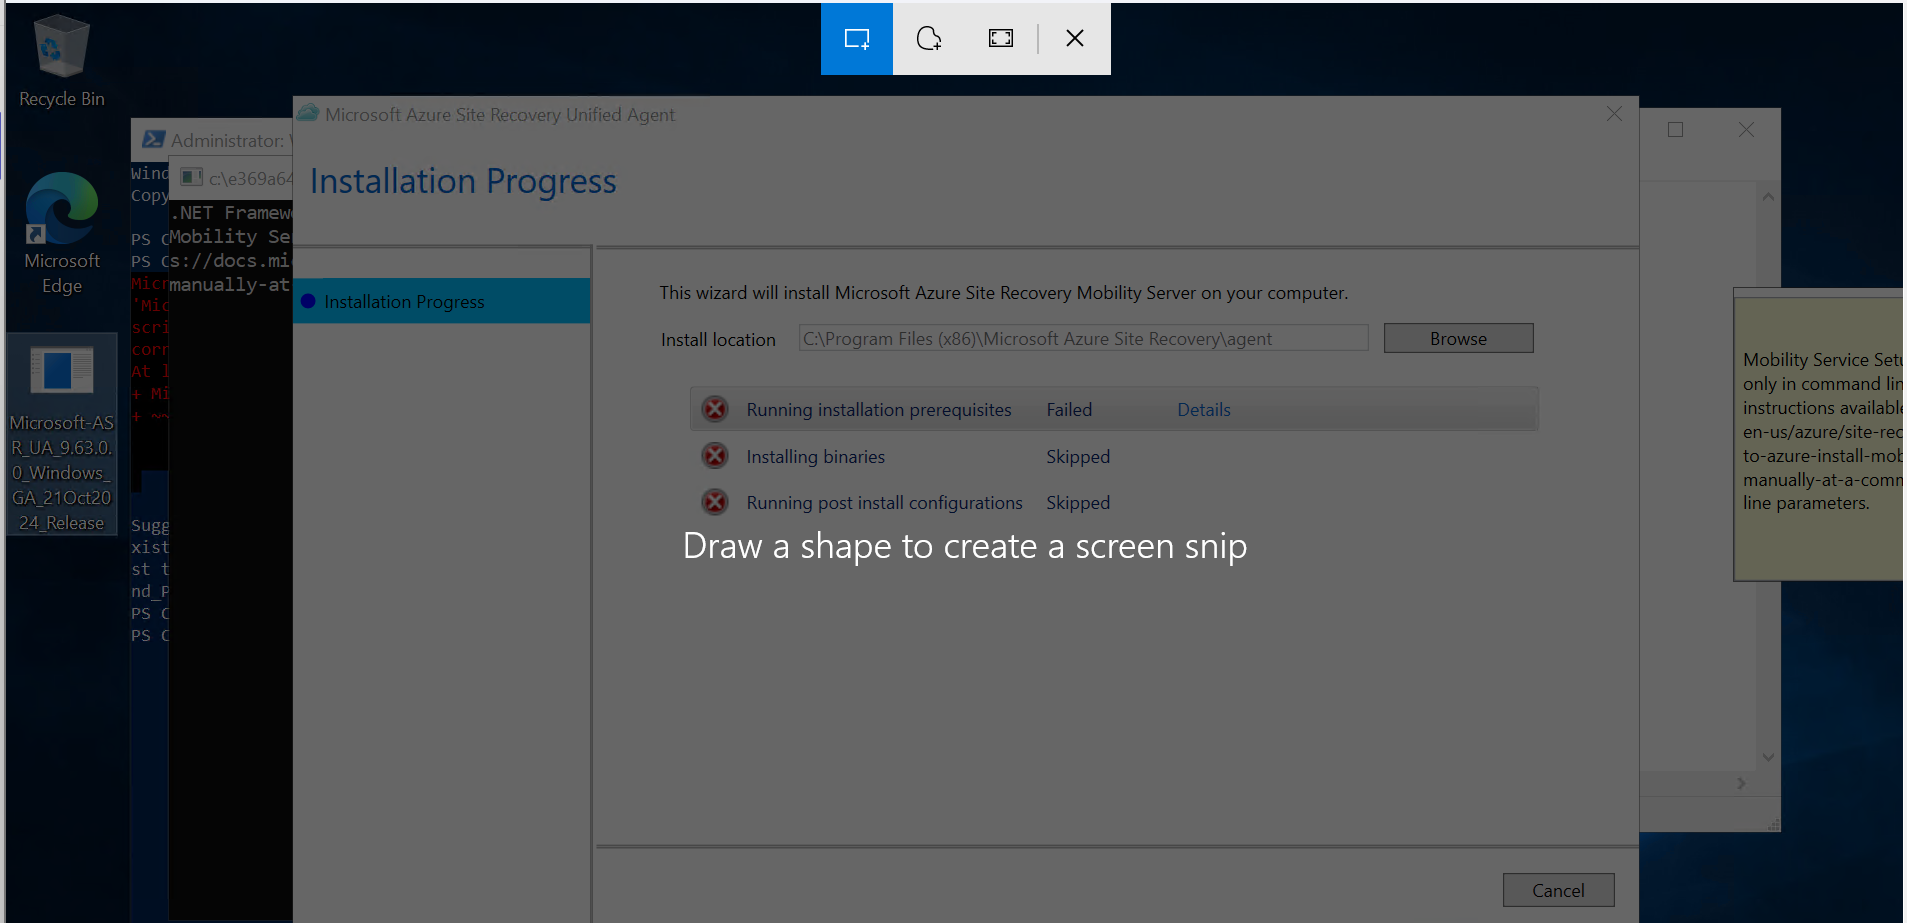The height and width of the screenshot is (923, 1907).
Task: Click the PowerShell Administrator window icon
Action: coord(153,140)
